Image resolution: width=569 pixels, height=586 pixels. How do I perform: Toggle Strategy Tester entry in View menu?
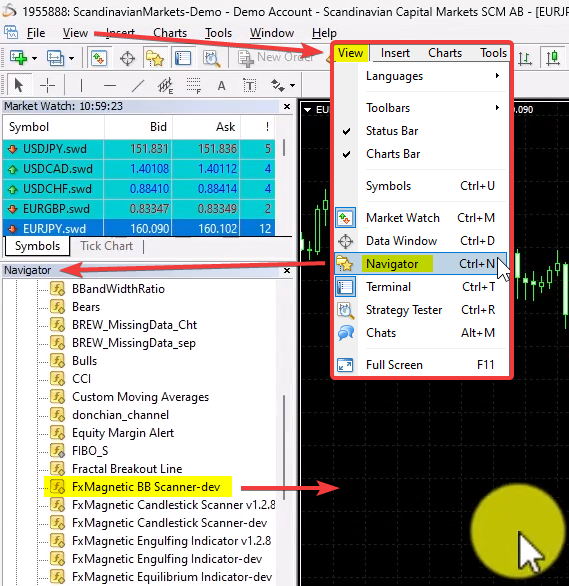[421, 310]
